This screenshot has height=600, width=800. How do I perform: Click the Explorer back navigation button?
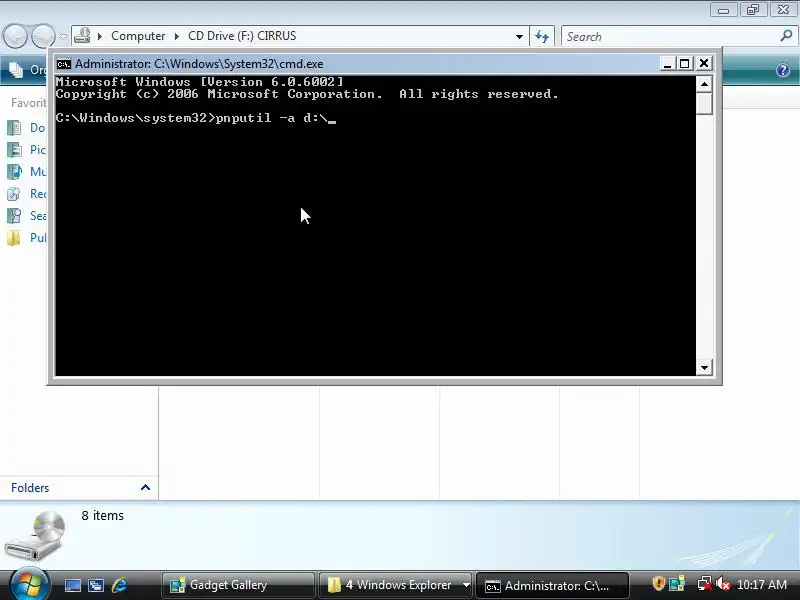point(15,36)
